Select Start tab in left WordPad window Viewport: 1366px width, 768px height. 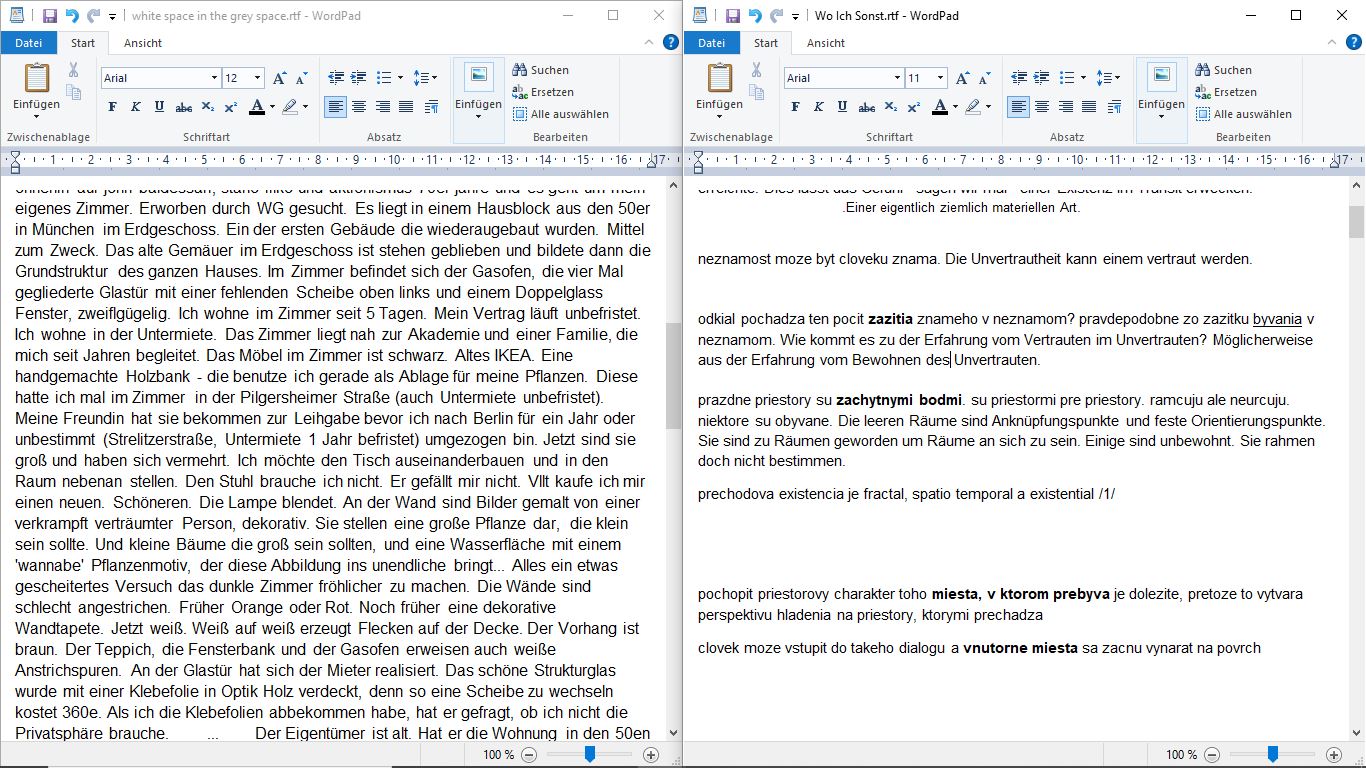(x=83, y=43)
